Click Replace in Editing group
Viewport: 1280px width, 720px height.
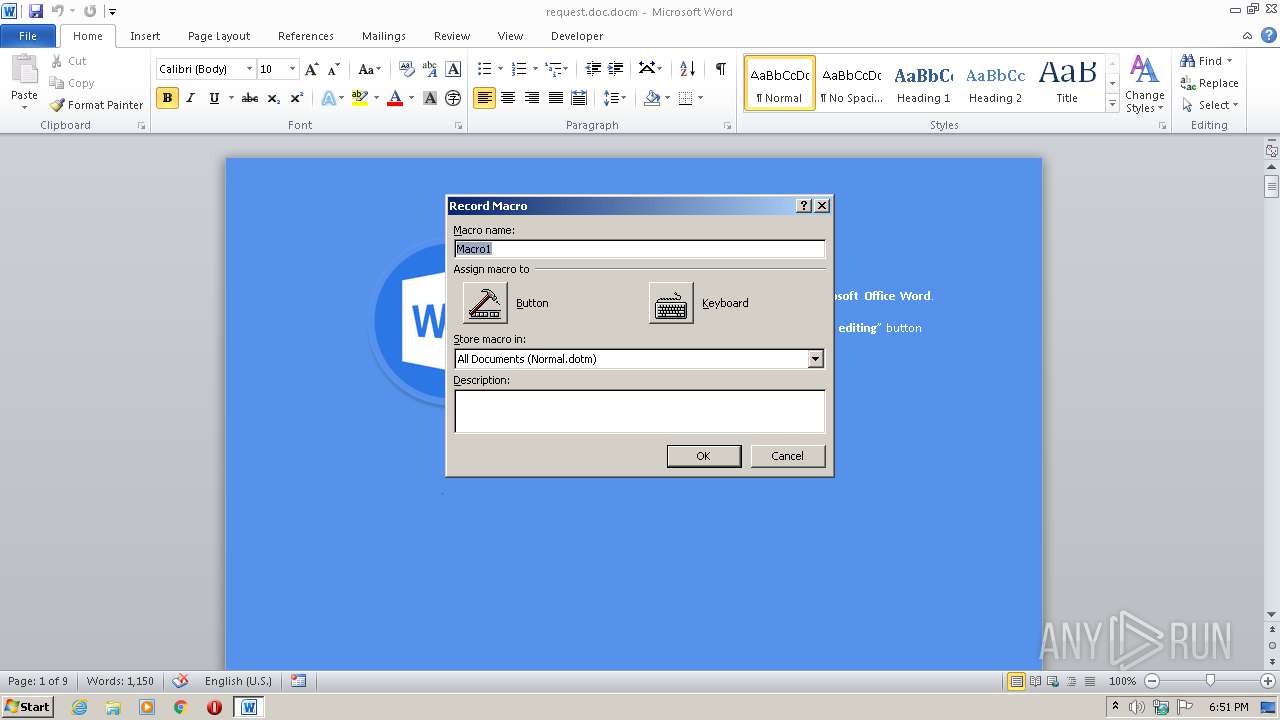coord(1209,83)
